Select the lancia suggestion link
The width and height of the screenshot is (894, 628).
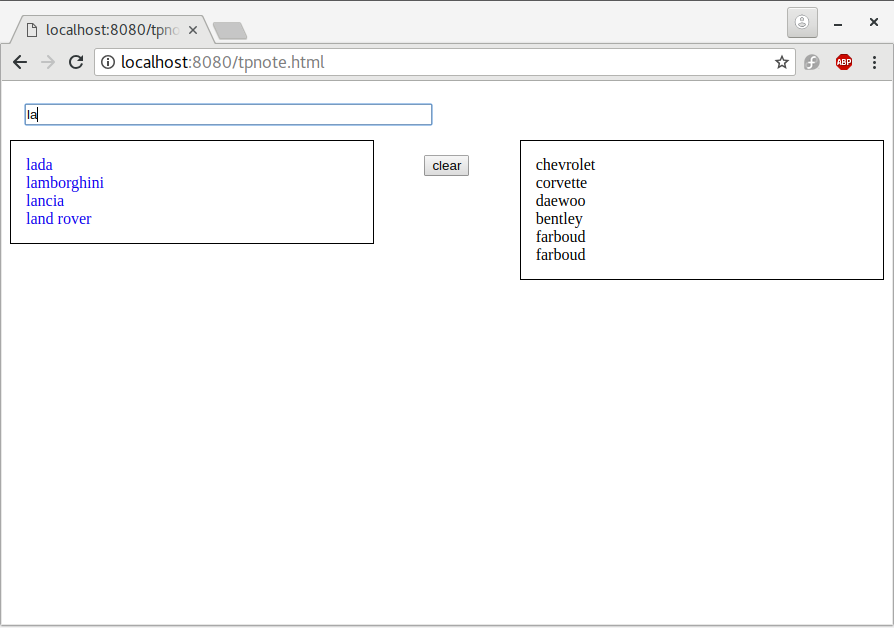45,201
